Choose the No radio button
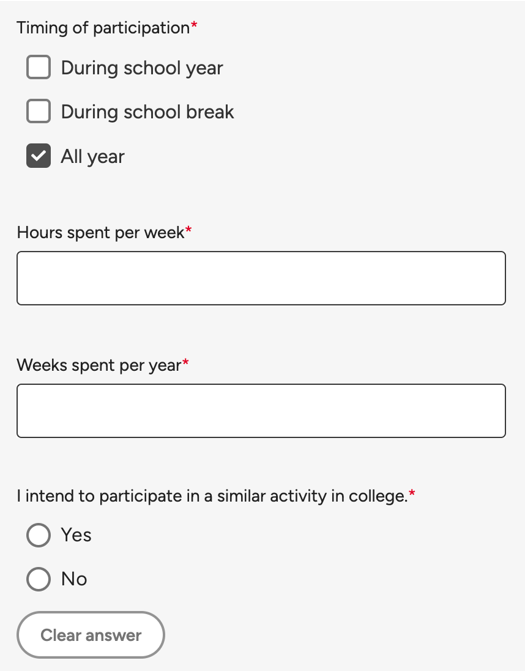This screenshot has width=525, height=671. click(39, 579)
